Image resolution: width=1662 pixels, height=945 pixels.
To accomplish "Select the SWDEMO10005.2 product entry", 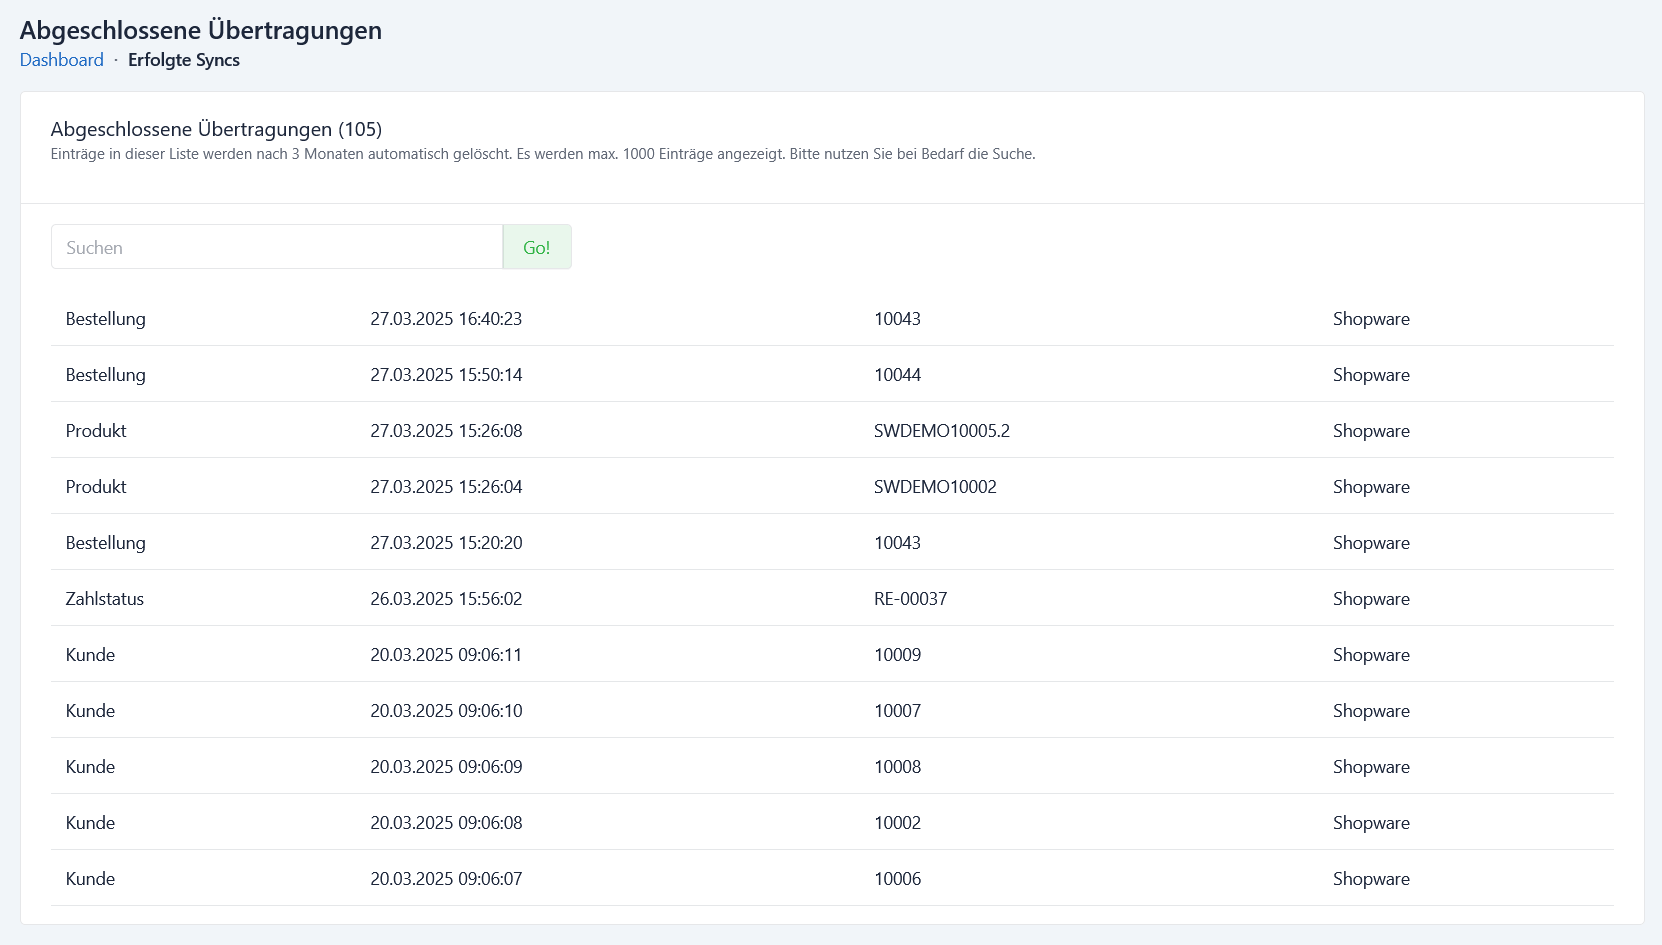I will [941, 431].
